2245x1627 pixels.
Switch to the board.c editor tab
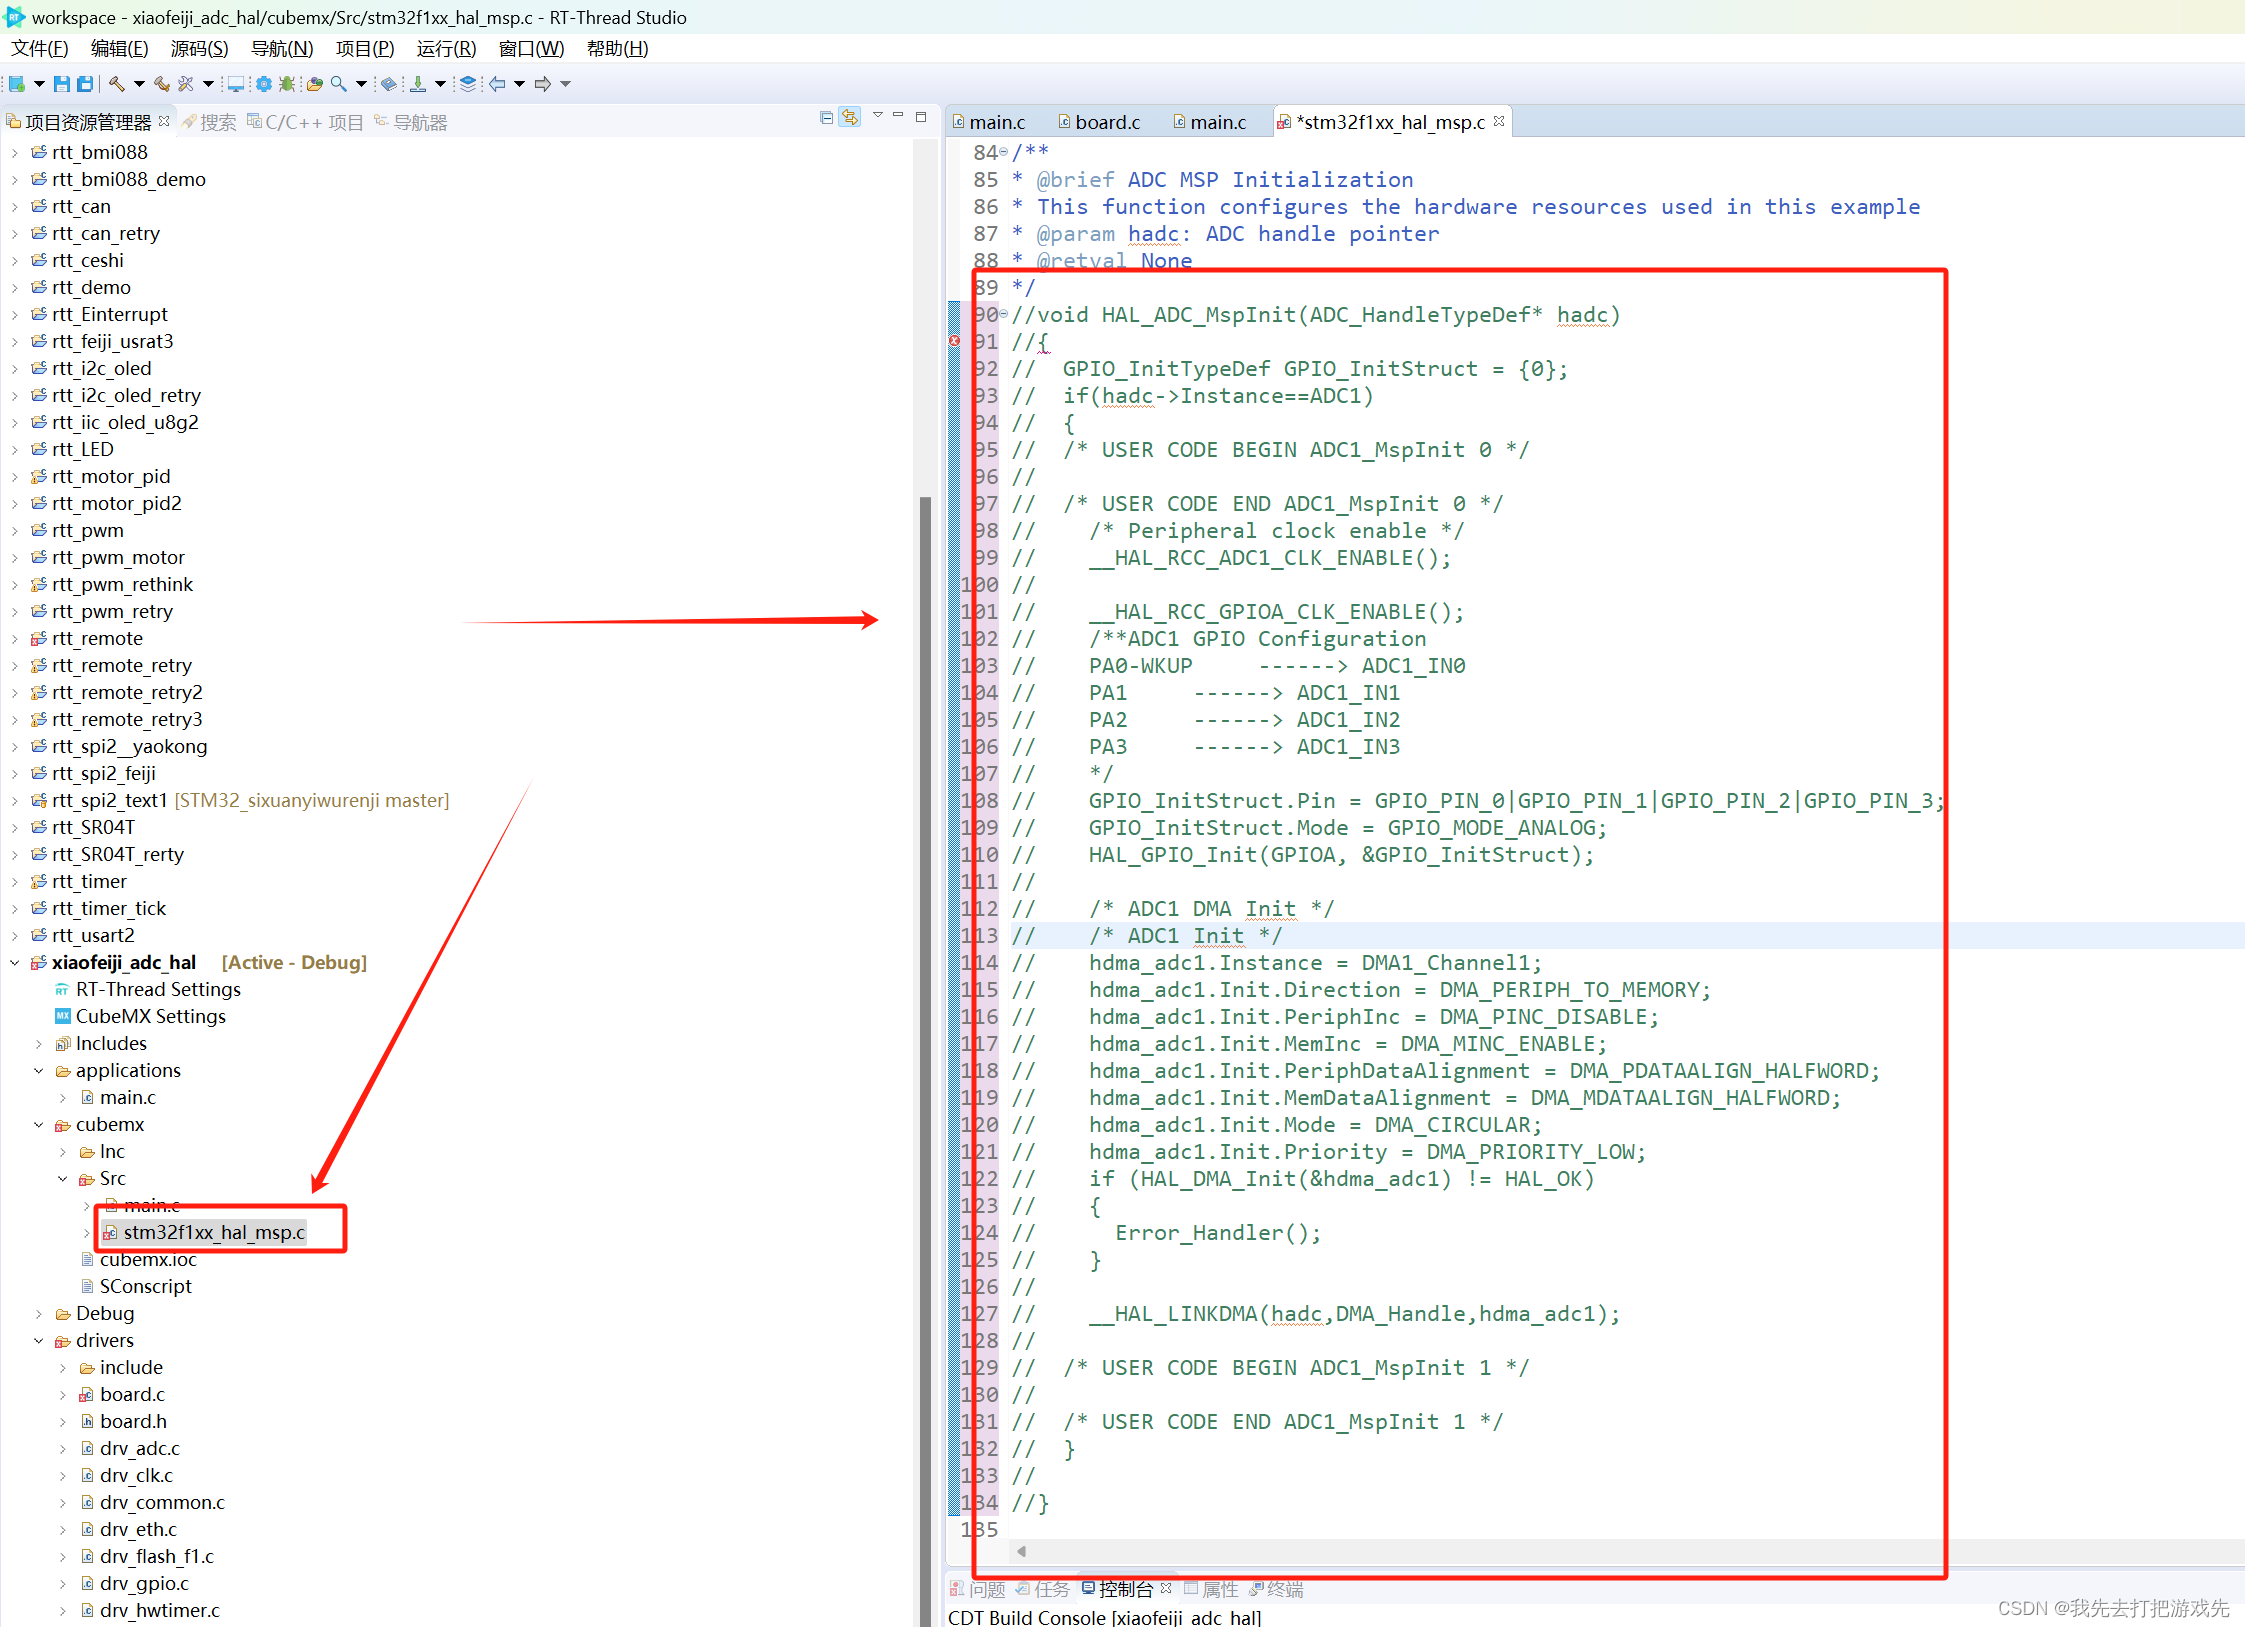[1106, 122]
